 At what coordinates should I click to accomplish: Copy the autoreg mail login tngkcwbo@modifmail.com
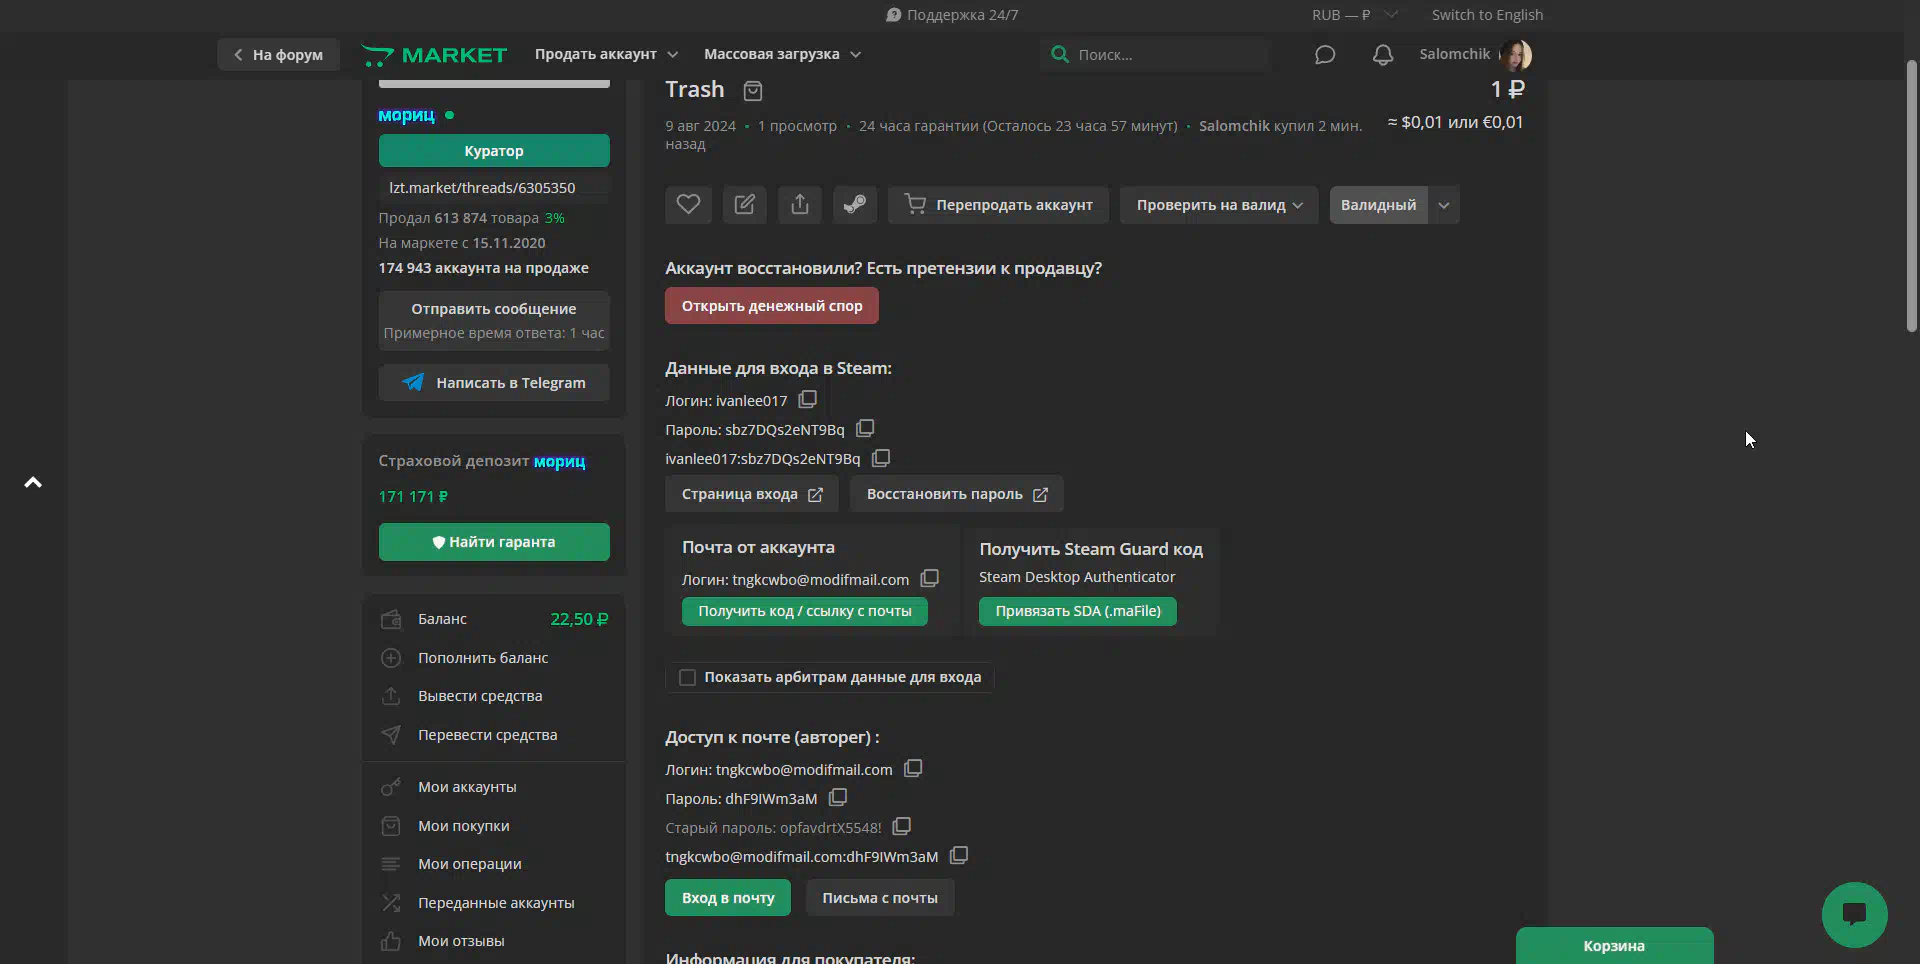click(x=913, y=768)
